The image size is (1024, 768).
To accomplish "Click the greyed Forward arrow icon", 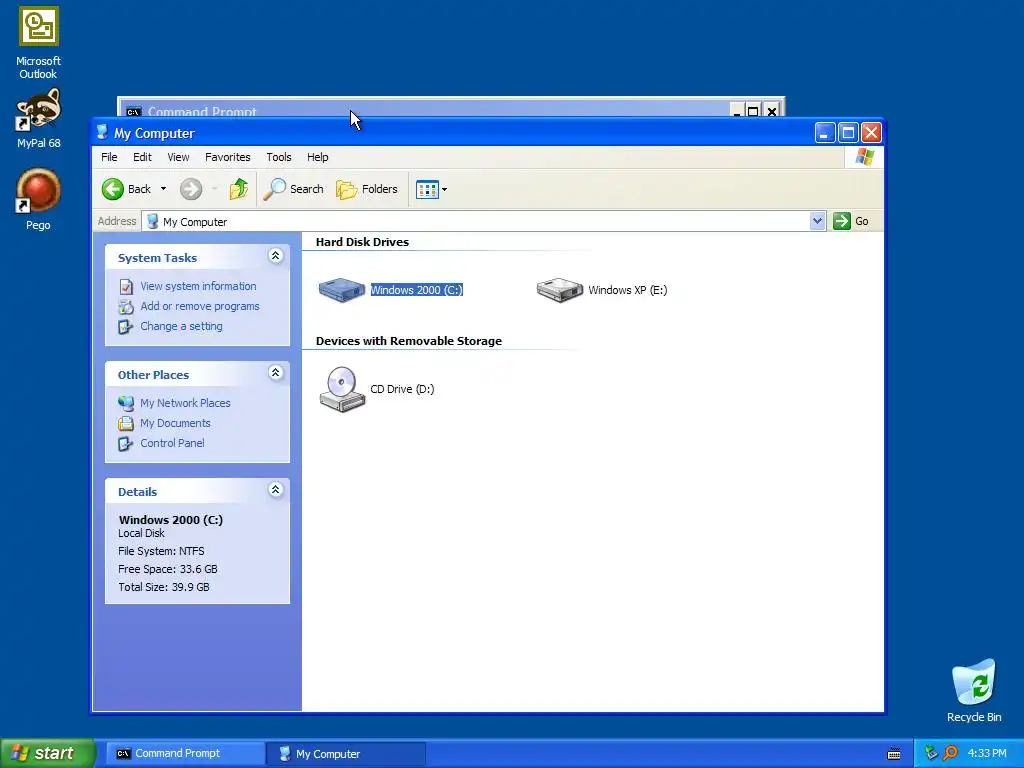I will pyautogui.click(x=191, y=189).
